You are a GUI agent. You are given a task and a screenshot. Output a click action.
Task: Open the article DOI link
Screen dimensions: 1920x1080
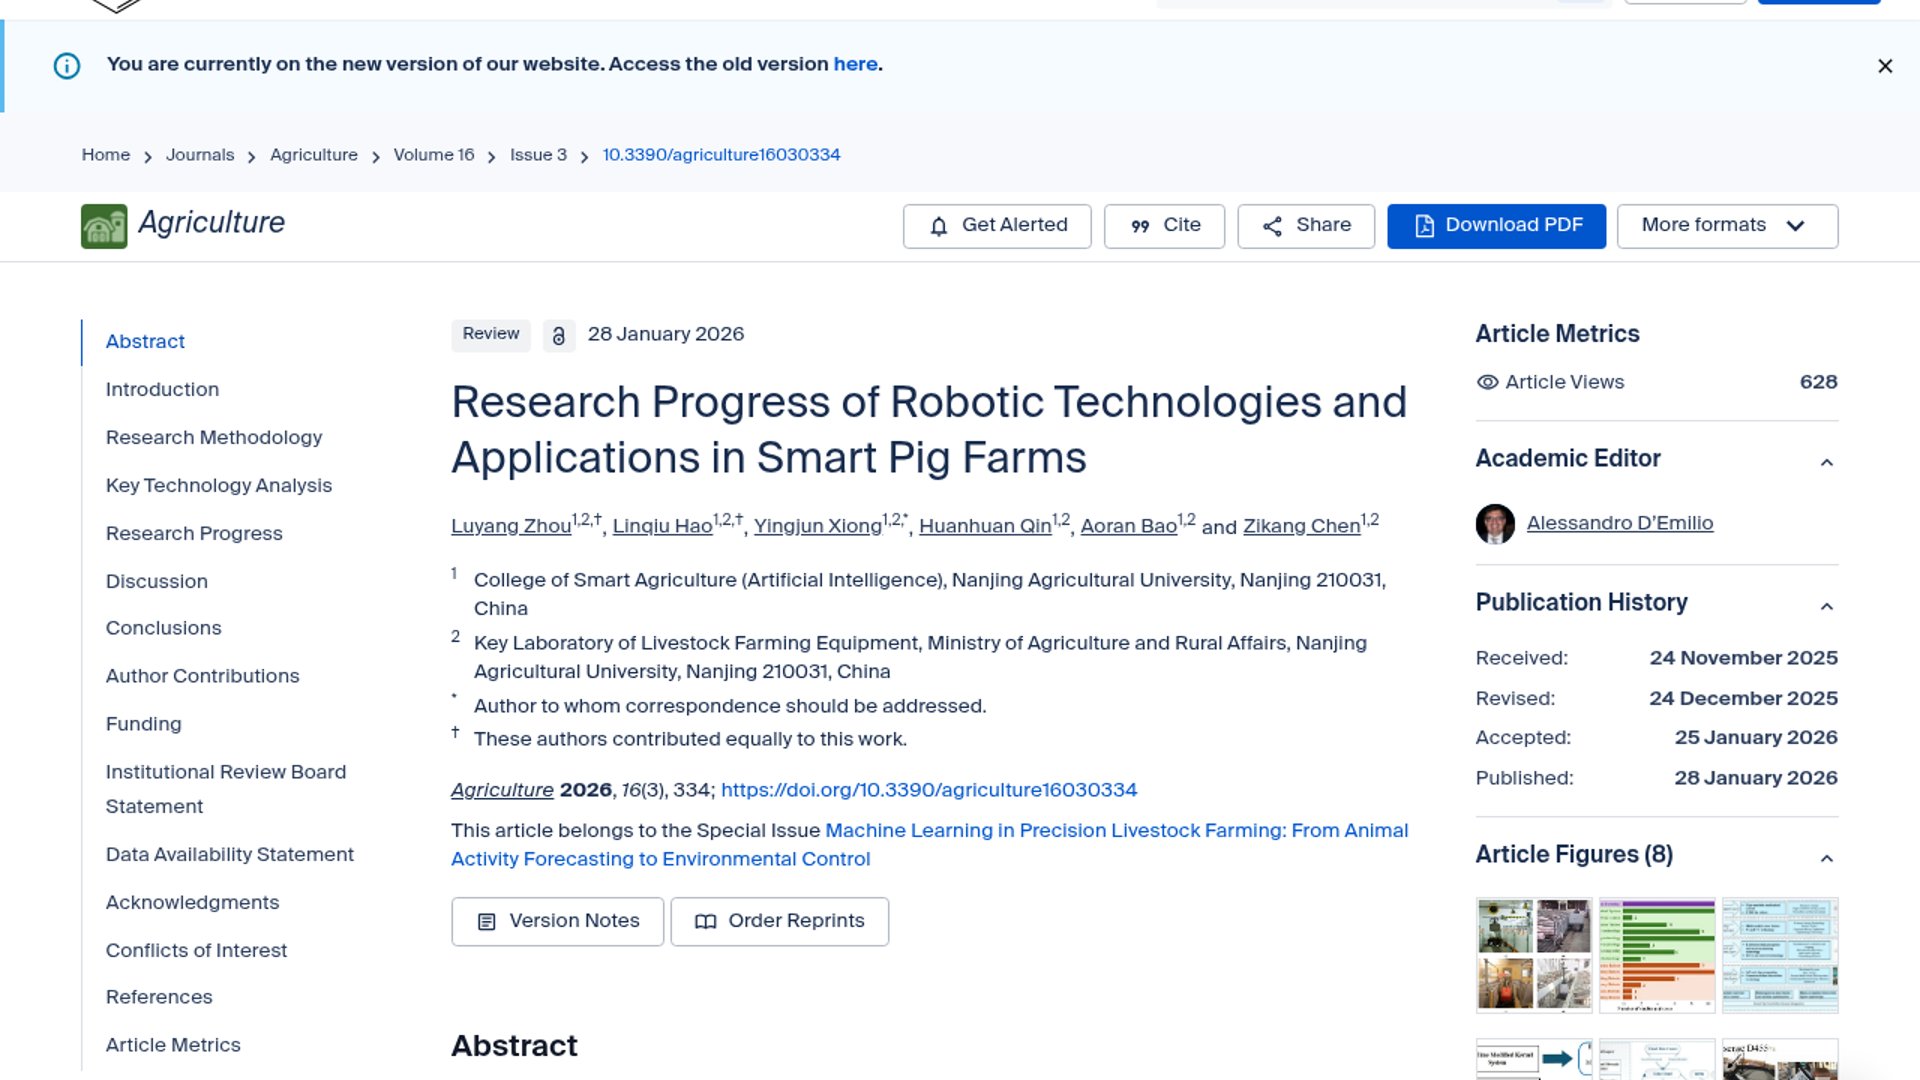pos(928,790)
